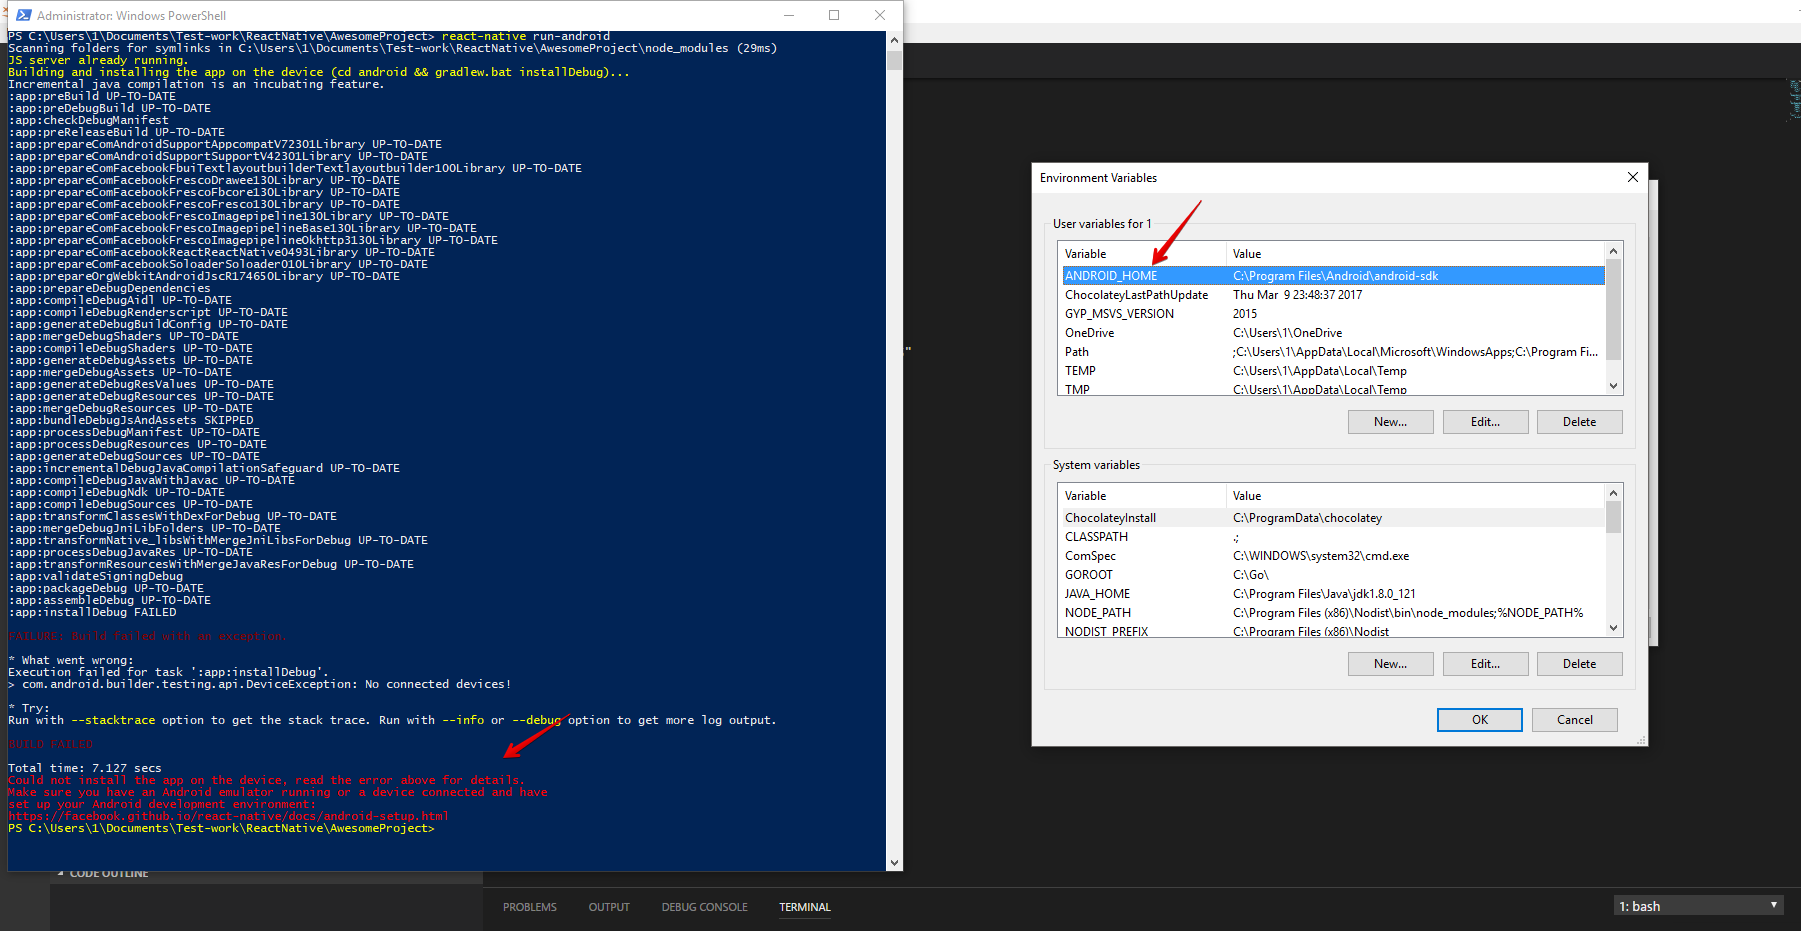Click system variables scrollbar up arrow
1801x931 pixels.
pos(1613,493)
